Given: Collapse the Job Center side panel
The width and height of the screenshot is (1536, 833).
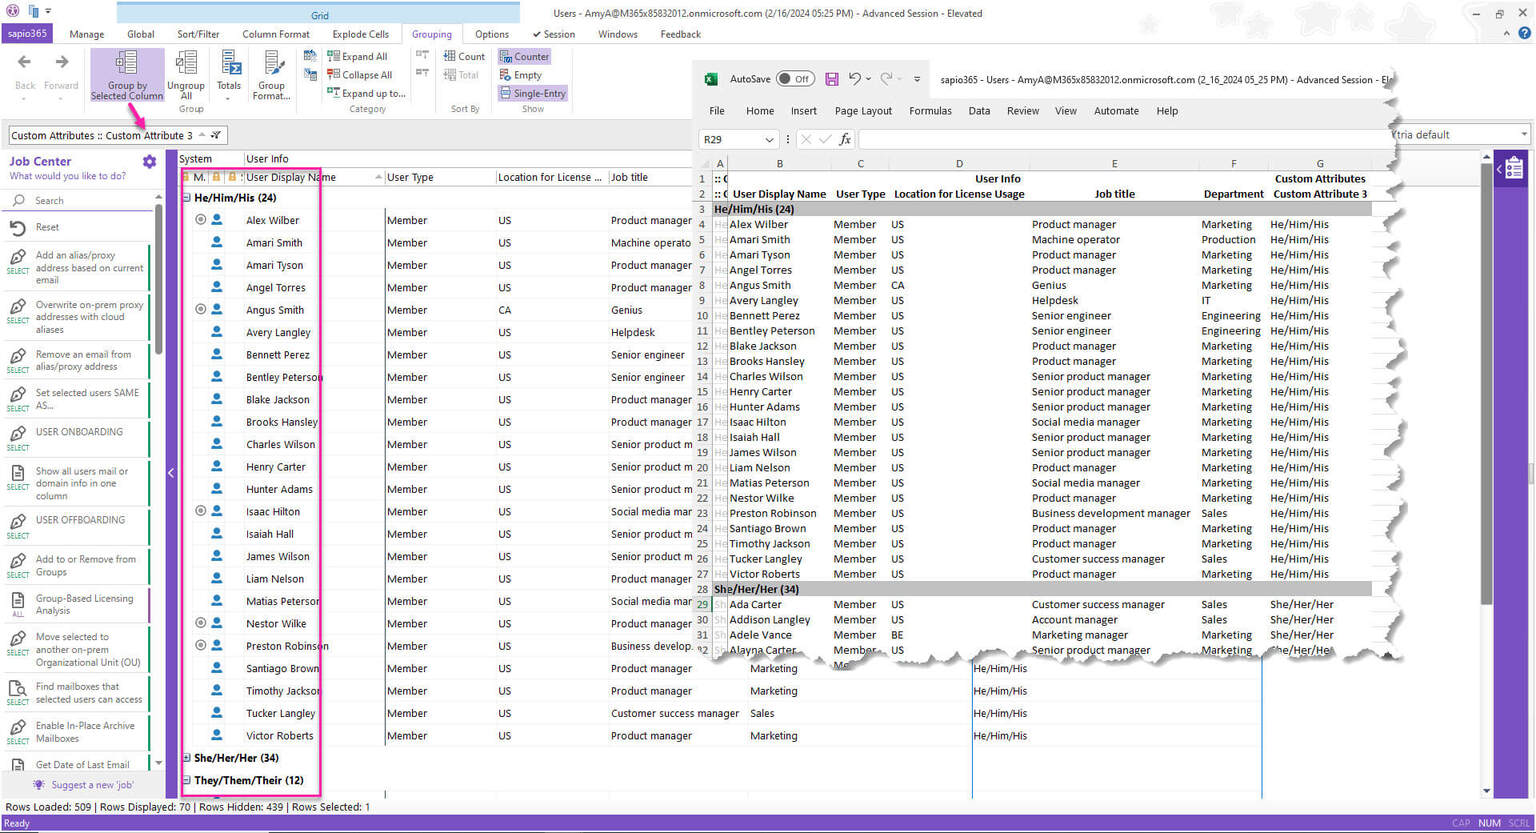Looking at the screenshot, I should 170,473.
